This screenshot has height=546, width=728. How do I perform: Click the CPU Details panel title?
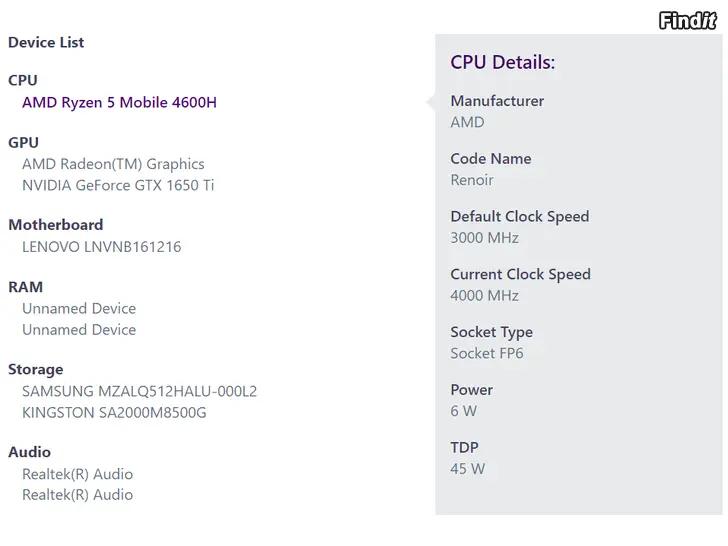coord(502,62)
